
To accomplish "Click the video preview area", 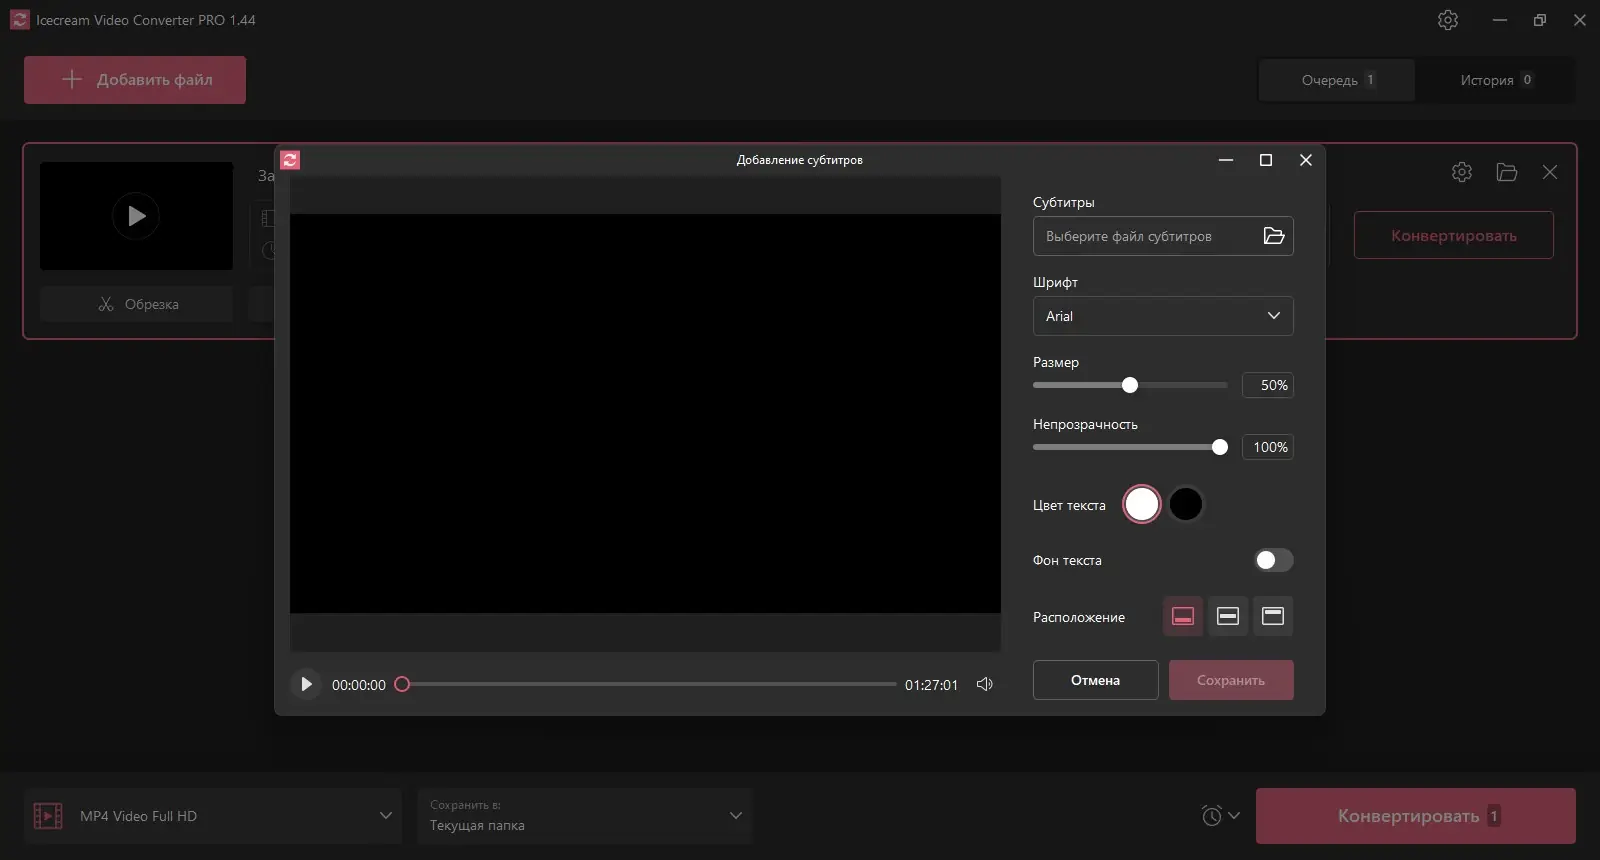I will (645, 413).
